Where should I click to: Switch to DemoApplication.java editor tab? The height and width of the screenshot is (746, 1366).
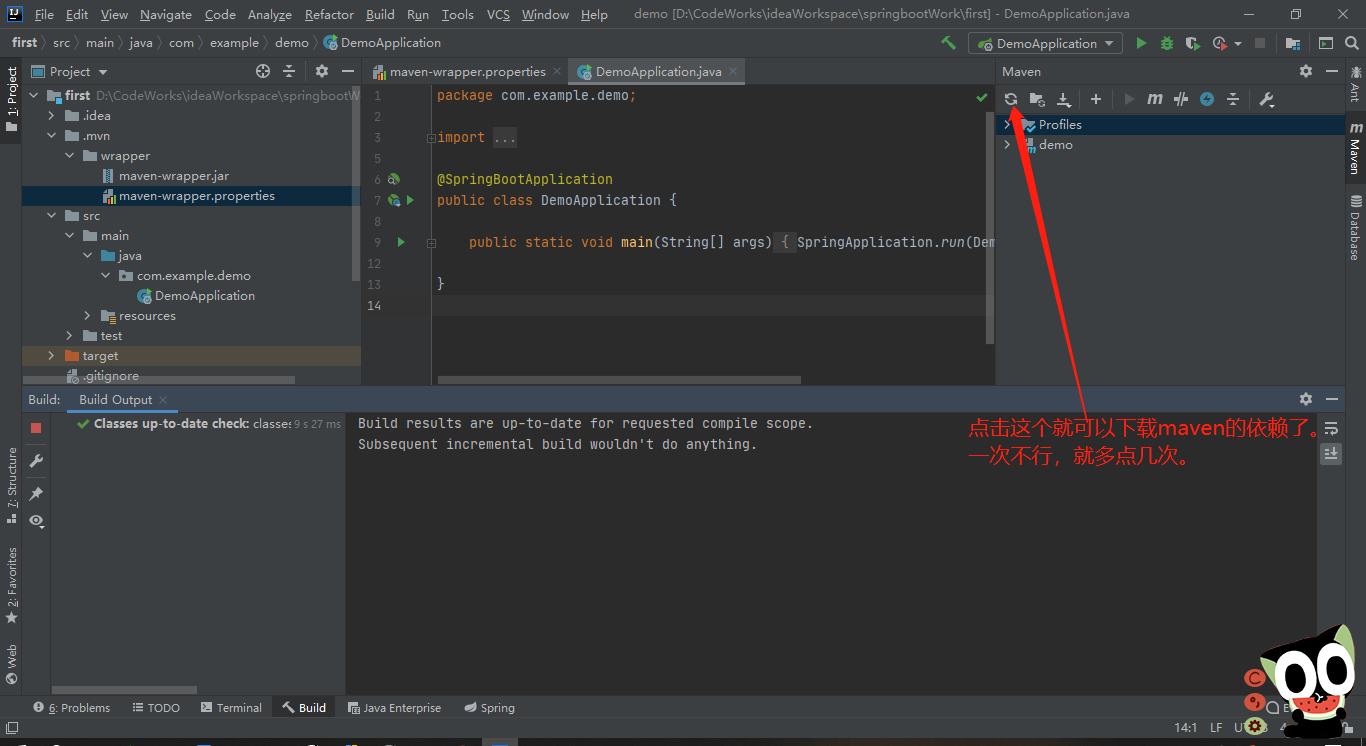pyautogui.click(x=658, y=71)
